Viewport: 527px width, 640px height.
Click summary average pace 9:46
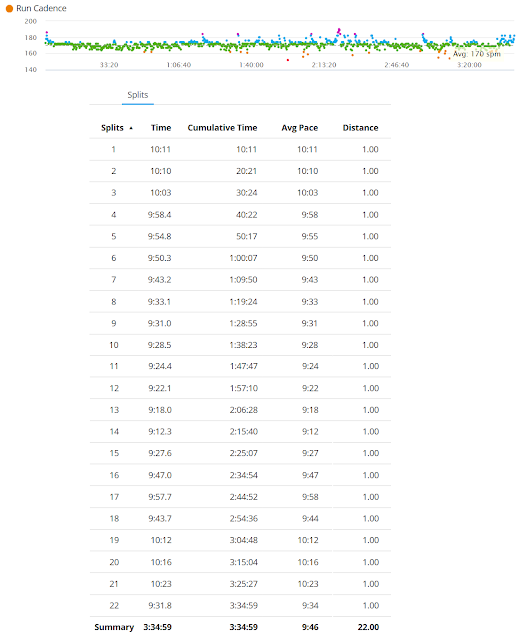click(310, 627)
